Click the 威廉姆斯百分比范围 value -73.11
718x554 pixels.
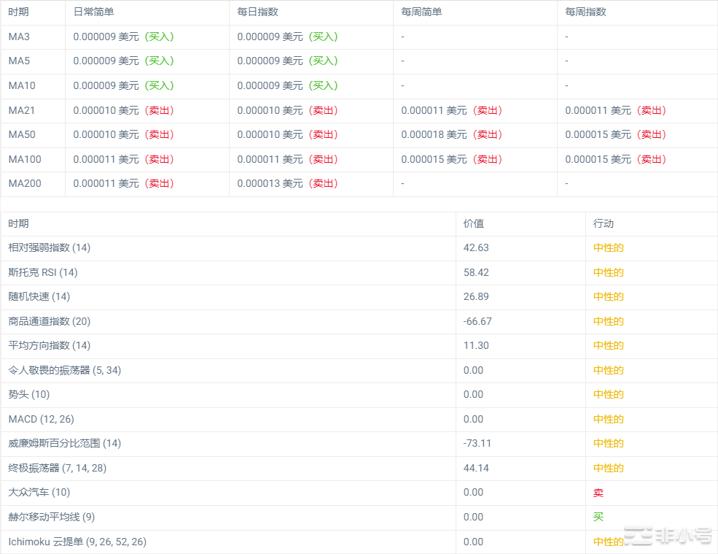point(478,443)
